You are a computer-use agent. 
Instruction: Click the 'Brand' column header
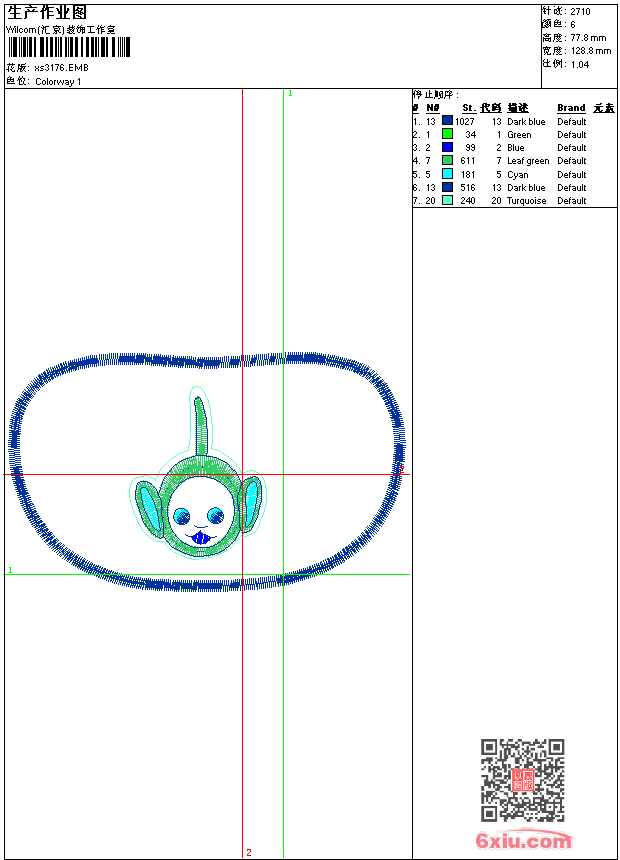(x=571, y=108)
